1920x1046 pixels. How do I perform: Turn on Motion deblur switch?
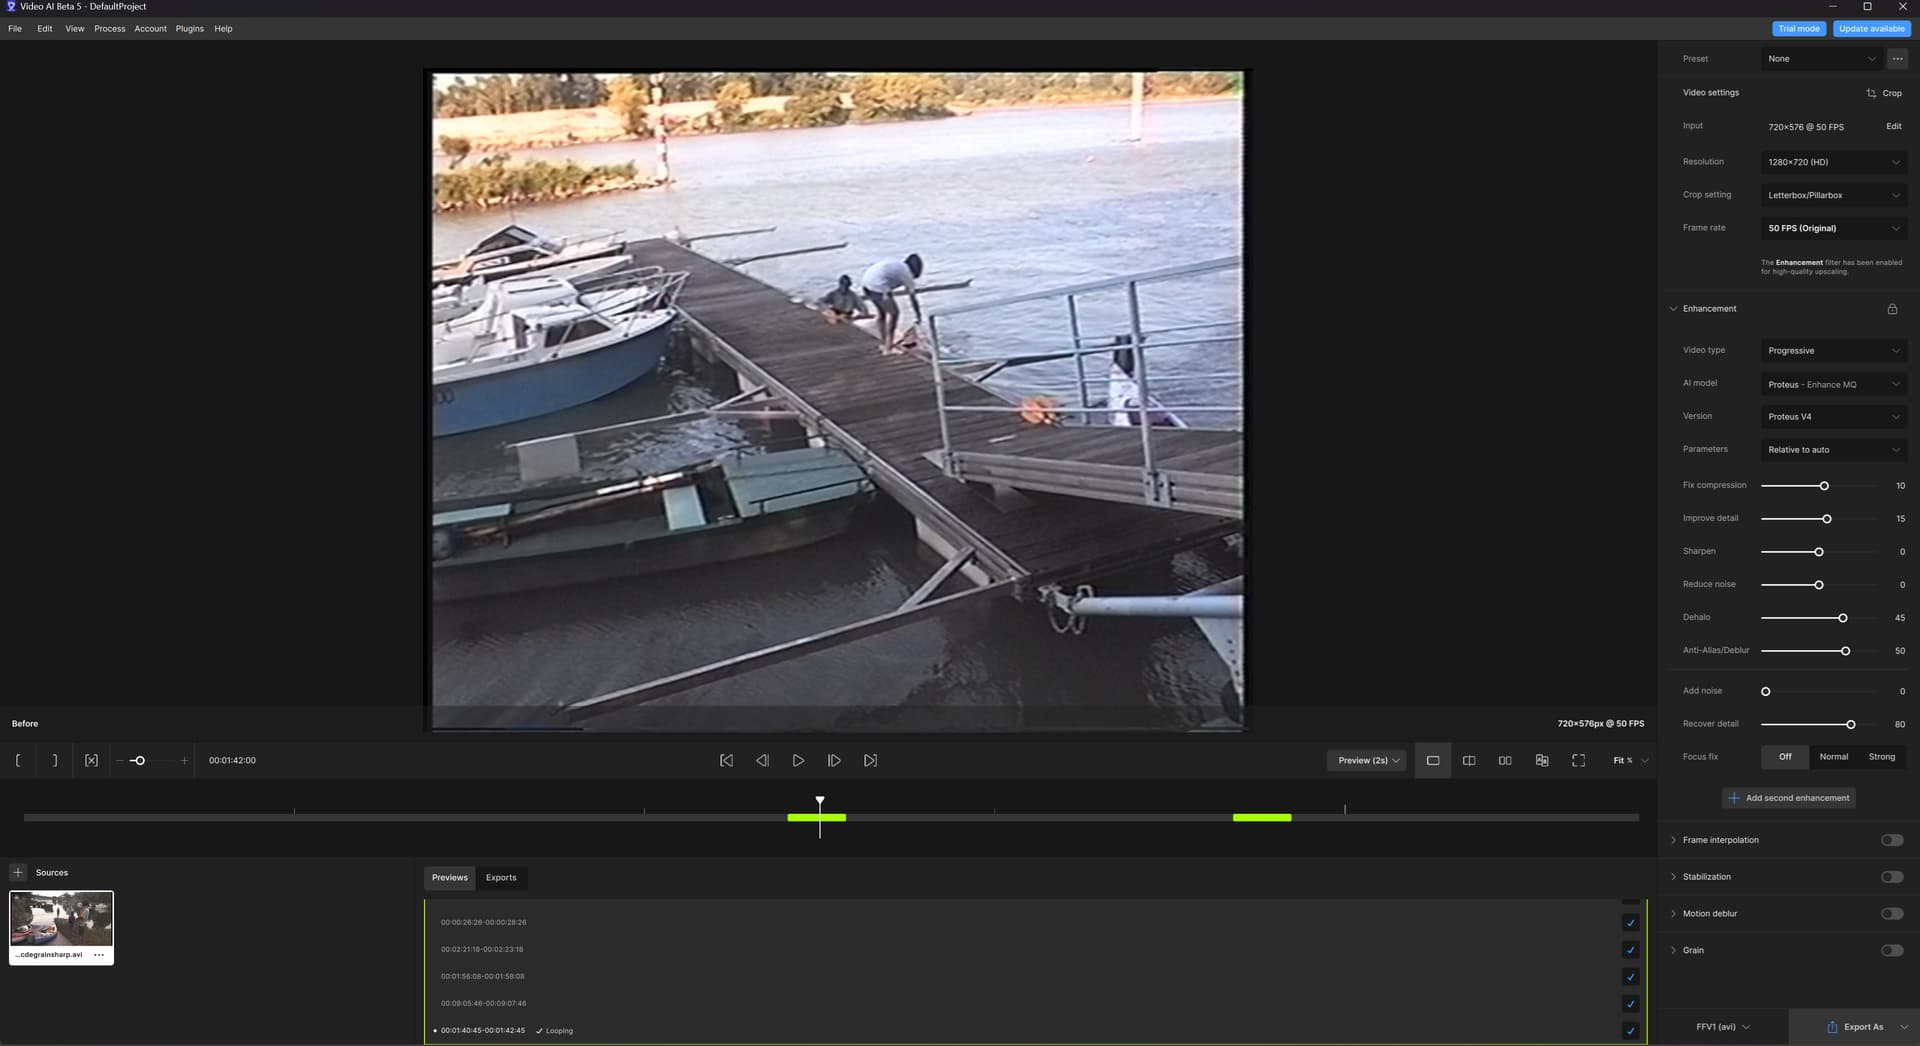coord(1891,914)
